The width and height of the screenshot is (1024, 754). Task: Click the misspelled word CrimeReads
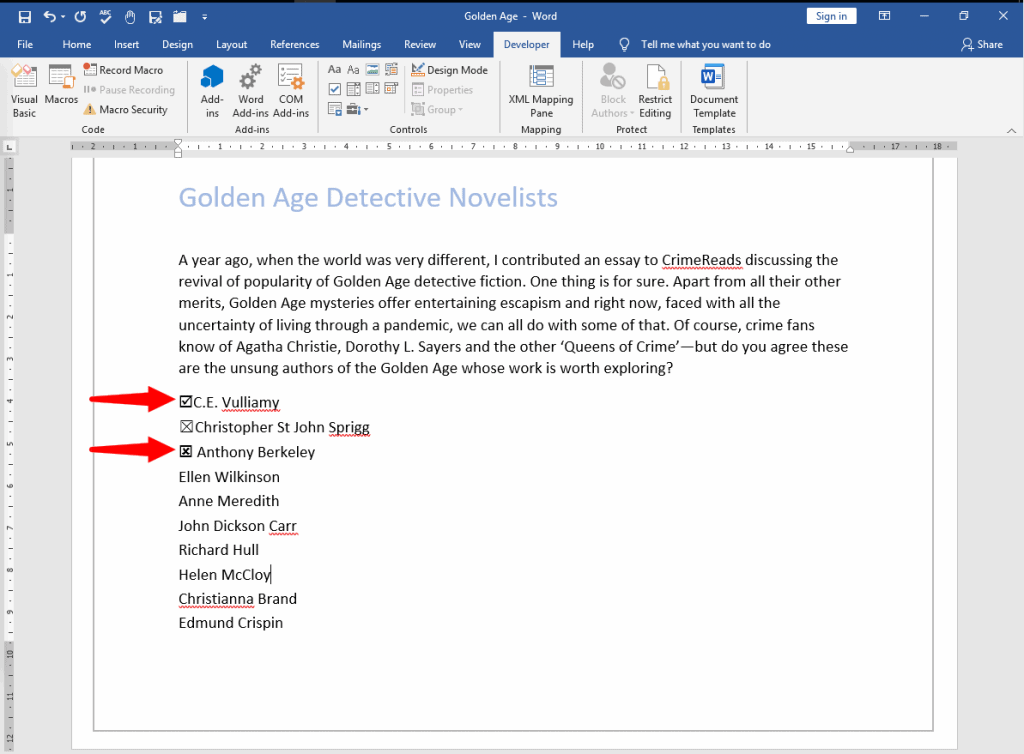coord(701,260)
